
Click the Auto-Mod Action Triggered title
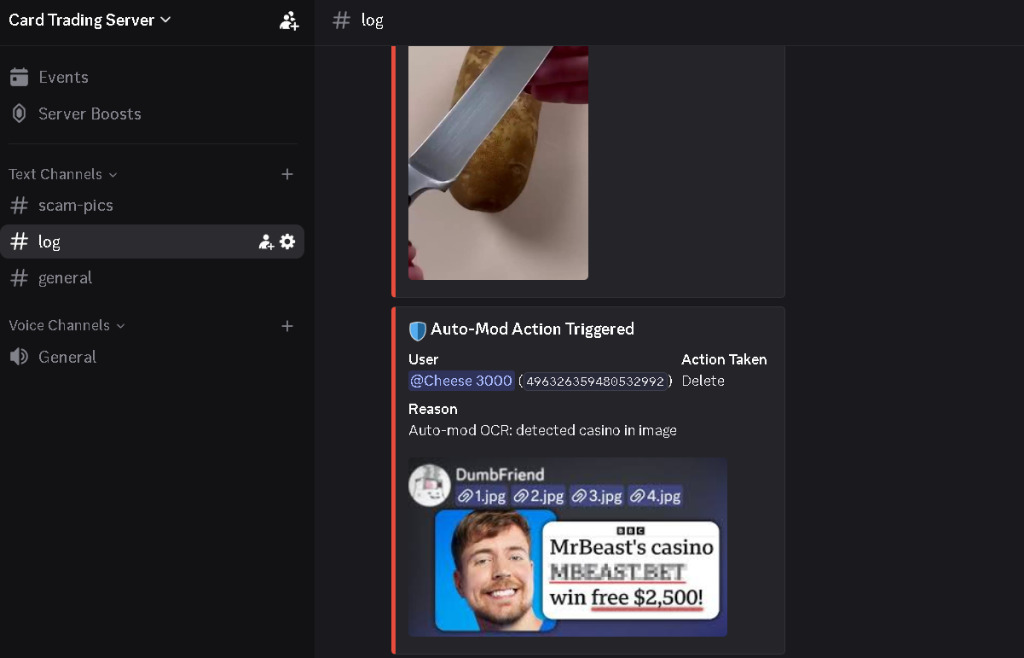[532, 329]
